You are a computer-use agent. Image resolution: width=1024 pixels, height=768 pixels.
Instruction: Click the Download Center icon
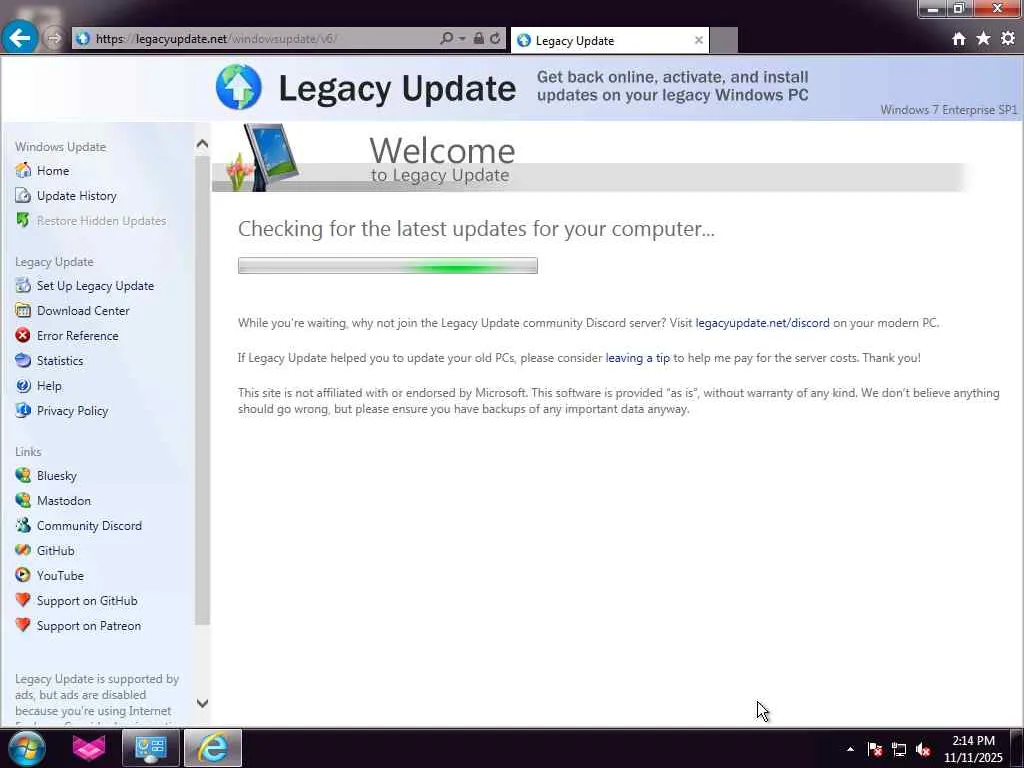tap(23, 310)
